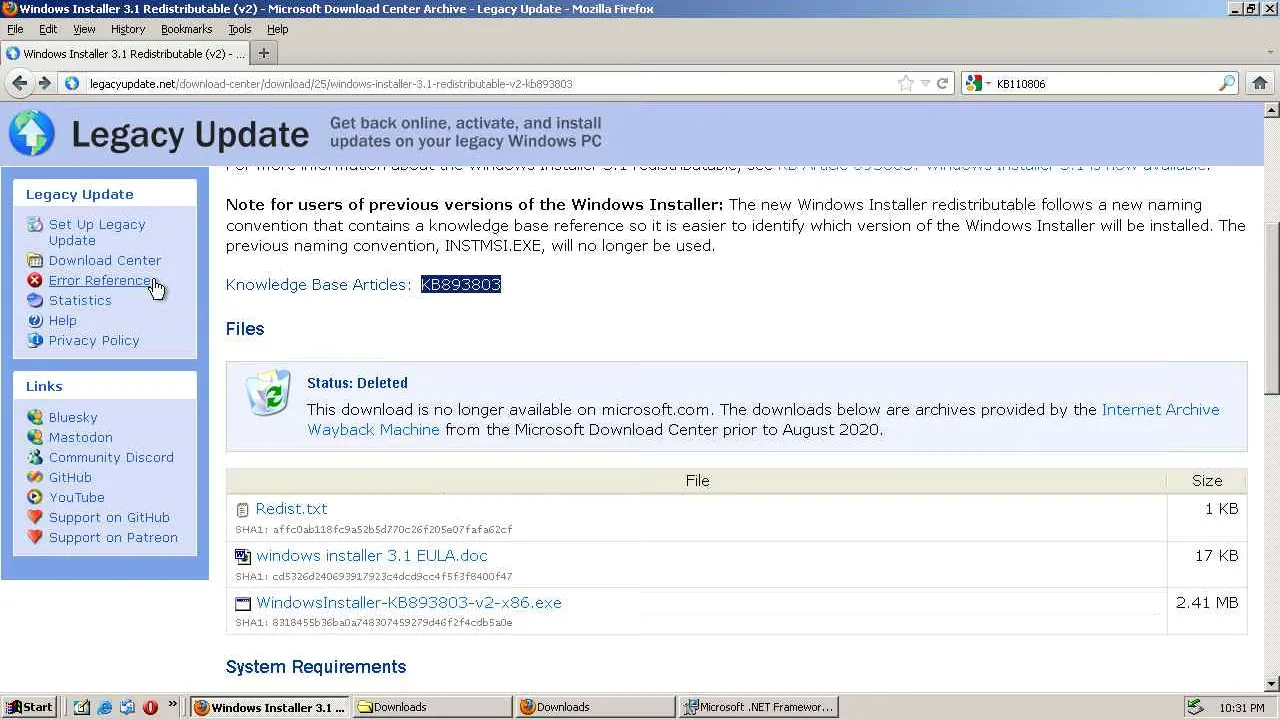Click the Community Discord icon
This screenshot has height=720, width=1280.
(35, 457)
